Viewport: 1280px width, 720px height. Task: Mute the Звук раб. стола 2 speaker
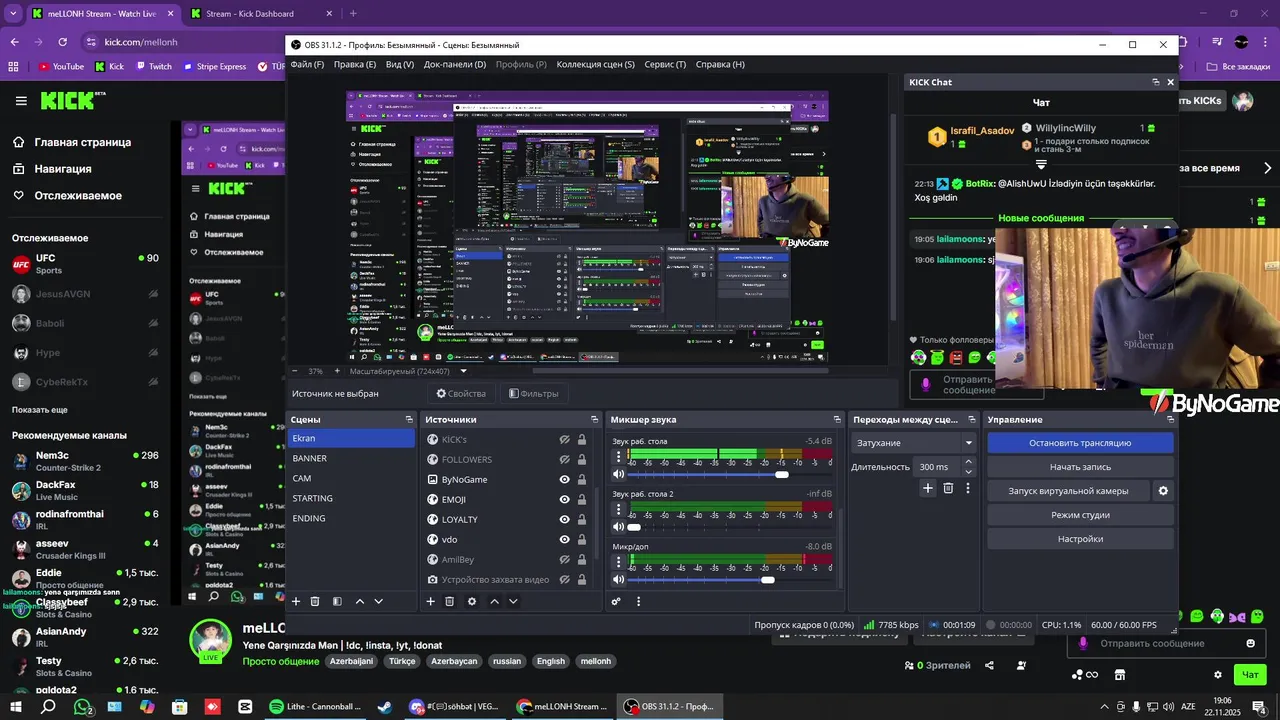619,527
